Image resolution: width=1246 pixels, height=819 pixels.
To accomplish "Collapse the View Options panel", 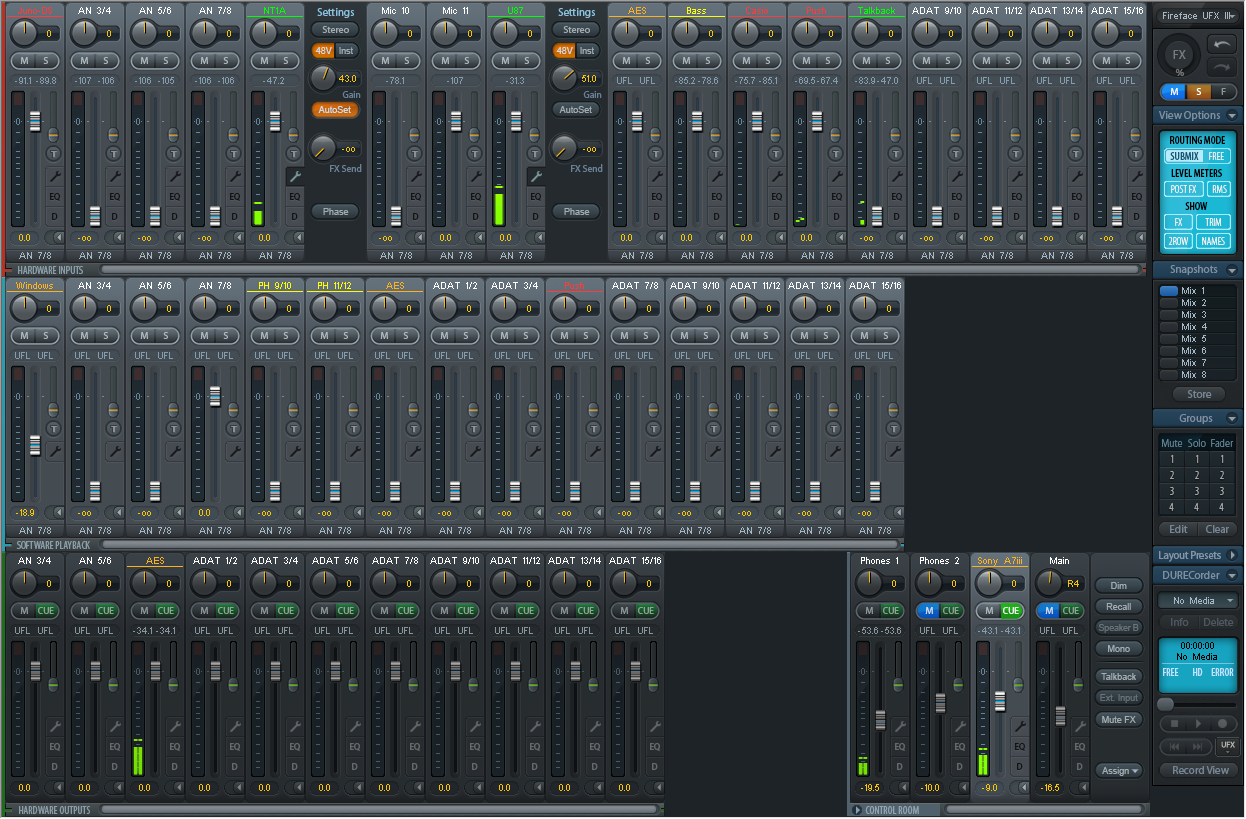I will pyautogui.click(x=1233, y=116).
